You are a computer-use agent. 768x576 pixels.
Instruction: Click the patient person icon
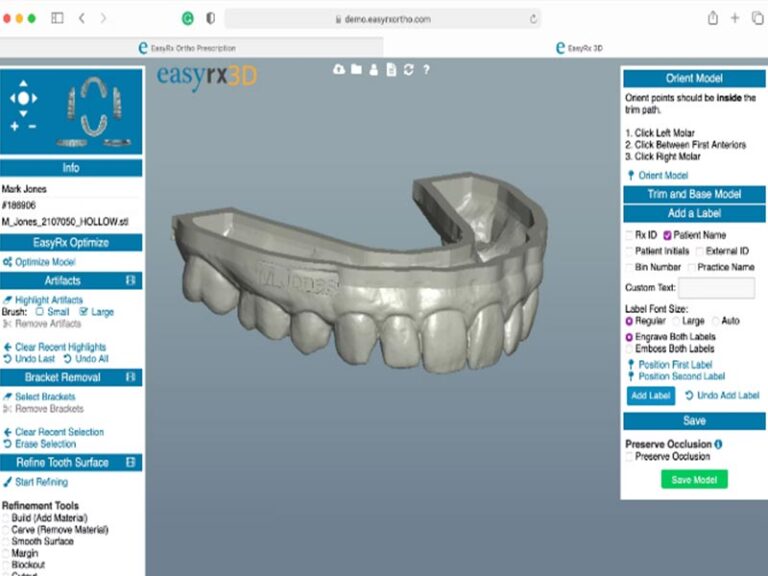click(x=374, y=70)
